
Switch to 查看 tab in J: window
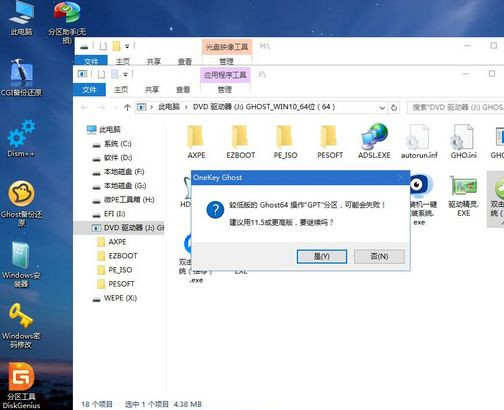click(x=183, y=89)
